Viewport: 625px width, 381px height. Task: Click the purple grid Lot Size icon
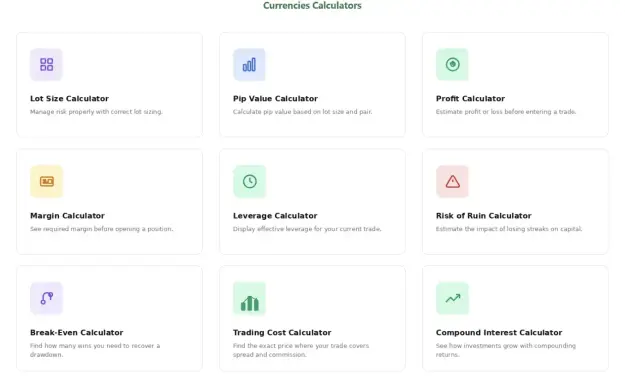click(x=46, y=65)
